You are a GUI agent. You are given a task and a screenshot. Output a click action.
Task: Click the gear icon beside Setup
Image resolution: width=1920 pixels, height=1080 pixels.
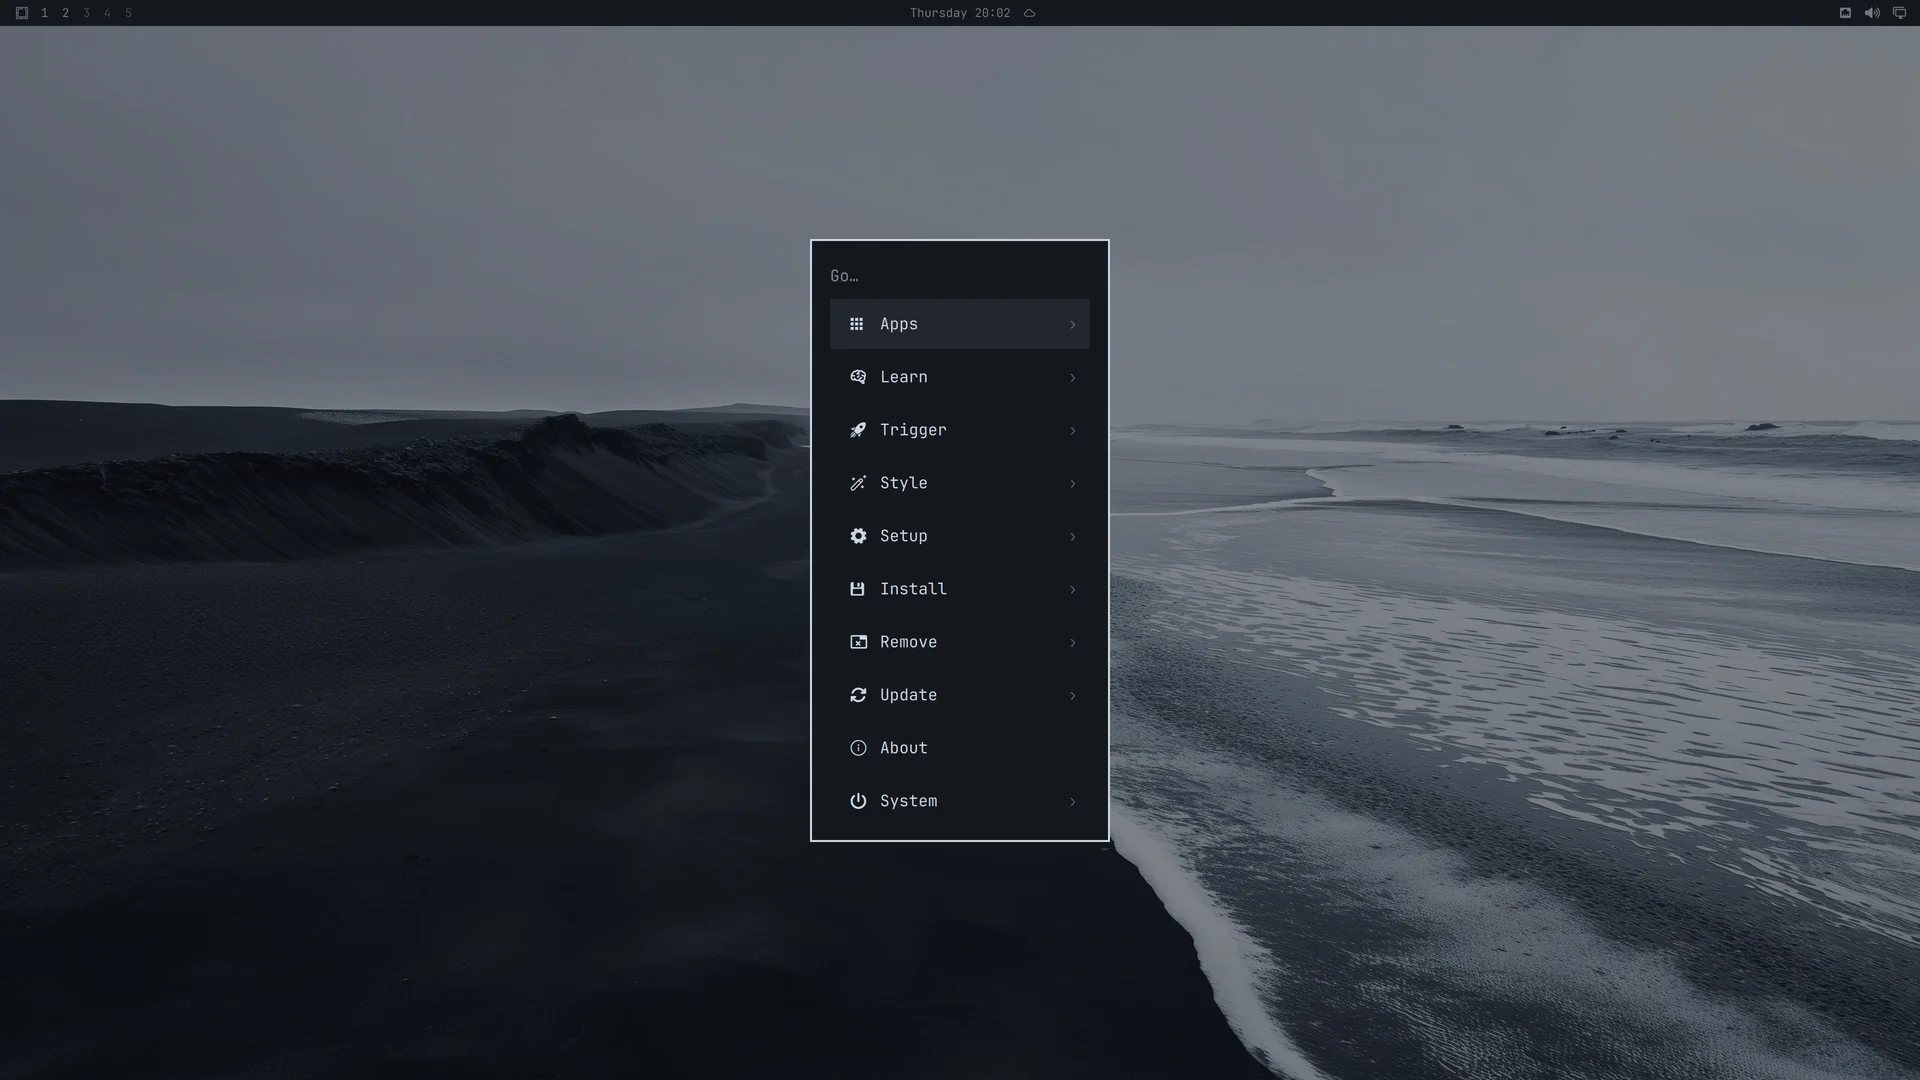pos(858,536)
